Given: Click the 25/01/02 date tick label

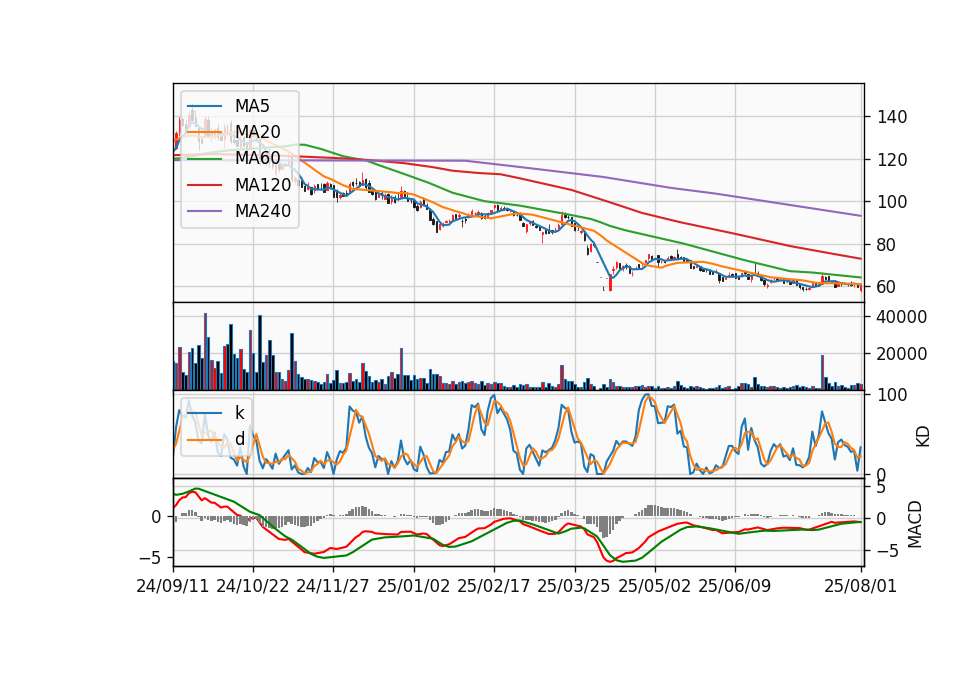Looking at the screenshot, I should (x=414, y=586).
